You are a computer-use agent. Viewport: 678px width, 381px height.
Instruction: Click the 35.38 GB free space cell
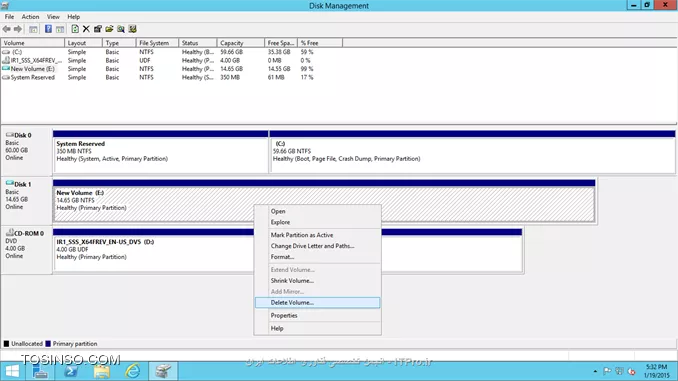pos(279,52)
